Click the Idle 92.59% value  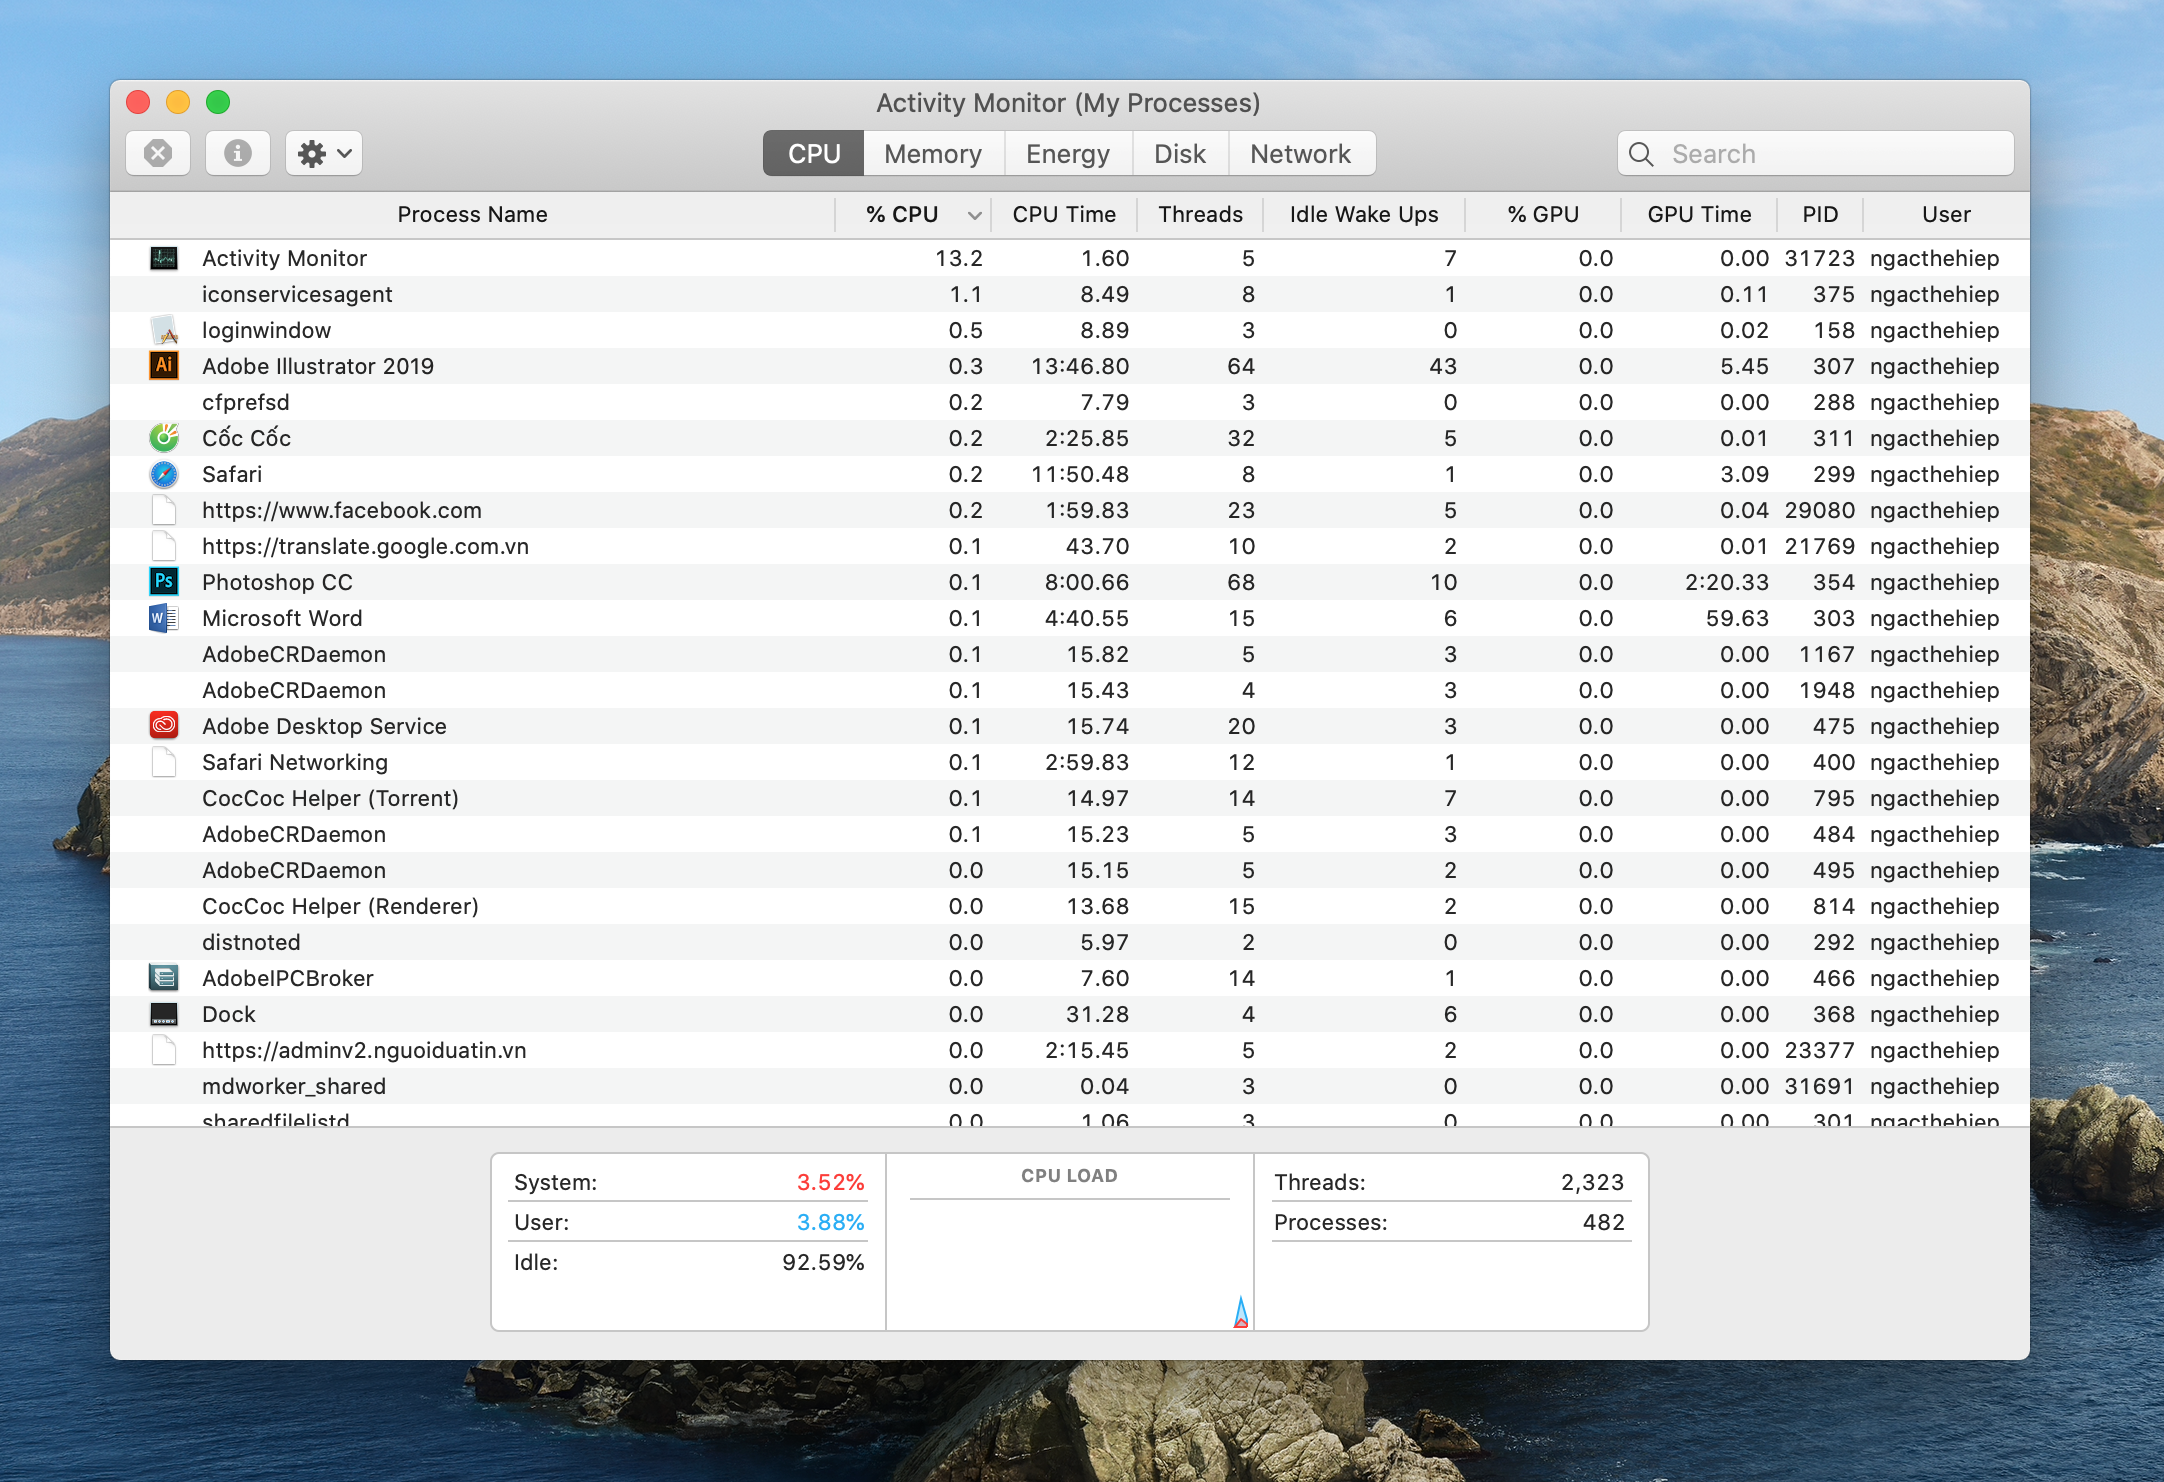823,1262
